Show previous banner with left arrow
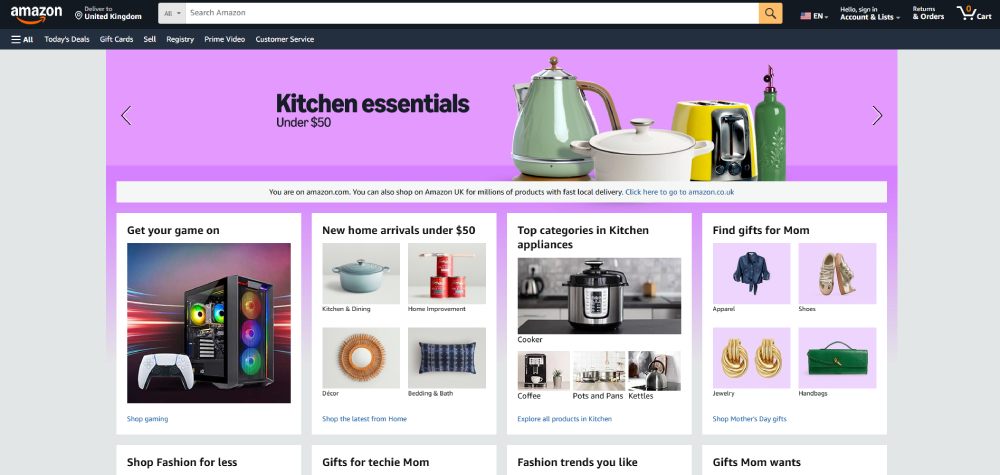Screen dimensions: 1000x475 (x=126, y=115)
